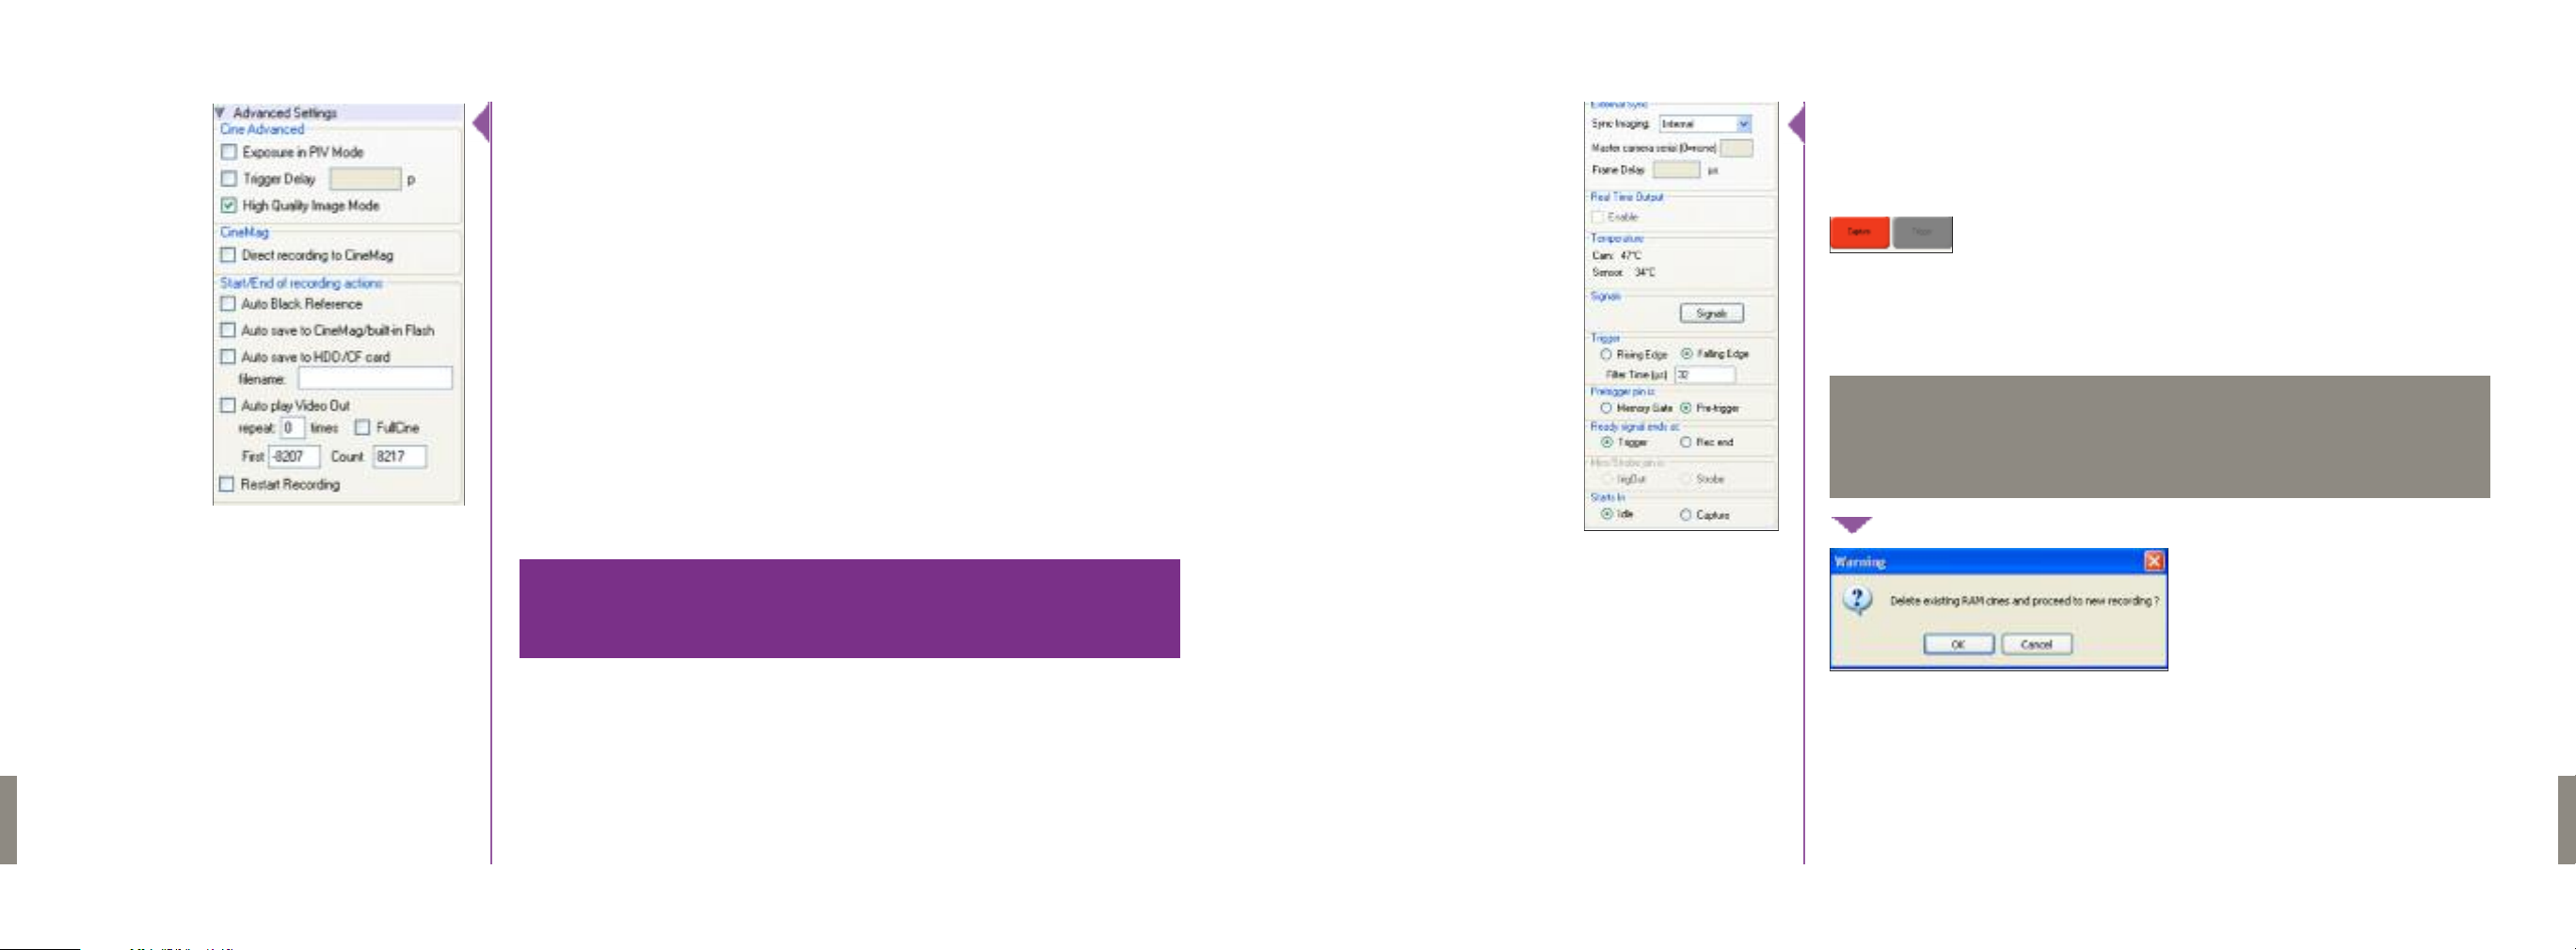Image resolution: width=2576 pixels, height=950 pixels.
Task: Confirm the Warning dialog with OK
Action: [1959, 645]
